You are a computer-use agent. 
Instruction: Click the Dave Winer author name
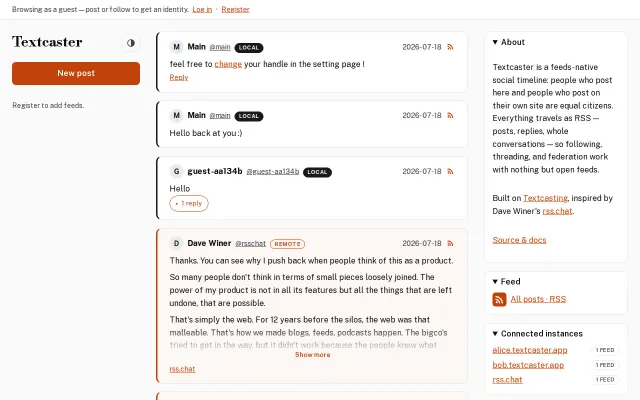tap(209, 243)
